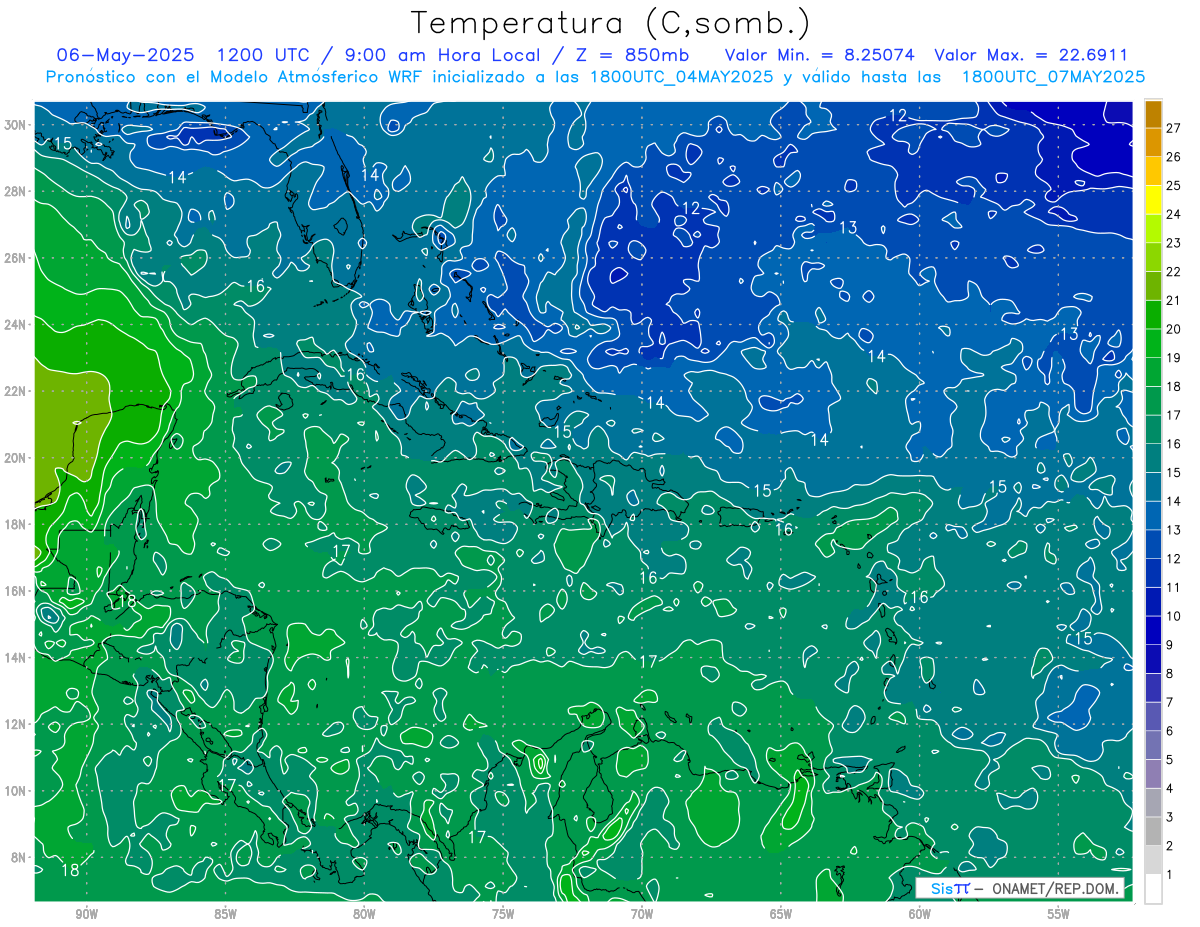The height and width of the screenshot is (927, 1200).
Task: Click color scale tick label 26
Action: tap(1174, 157)
